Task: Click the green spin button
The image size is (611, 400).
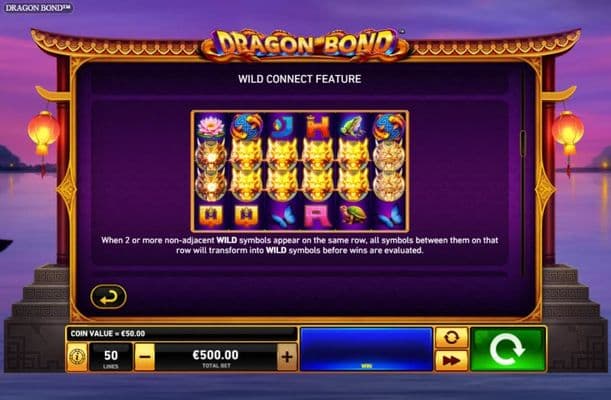Action: click(x=508, y=349)
